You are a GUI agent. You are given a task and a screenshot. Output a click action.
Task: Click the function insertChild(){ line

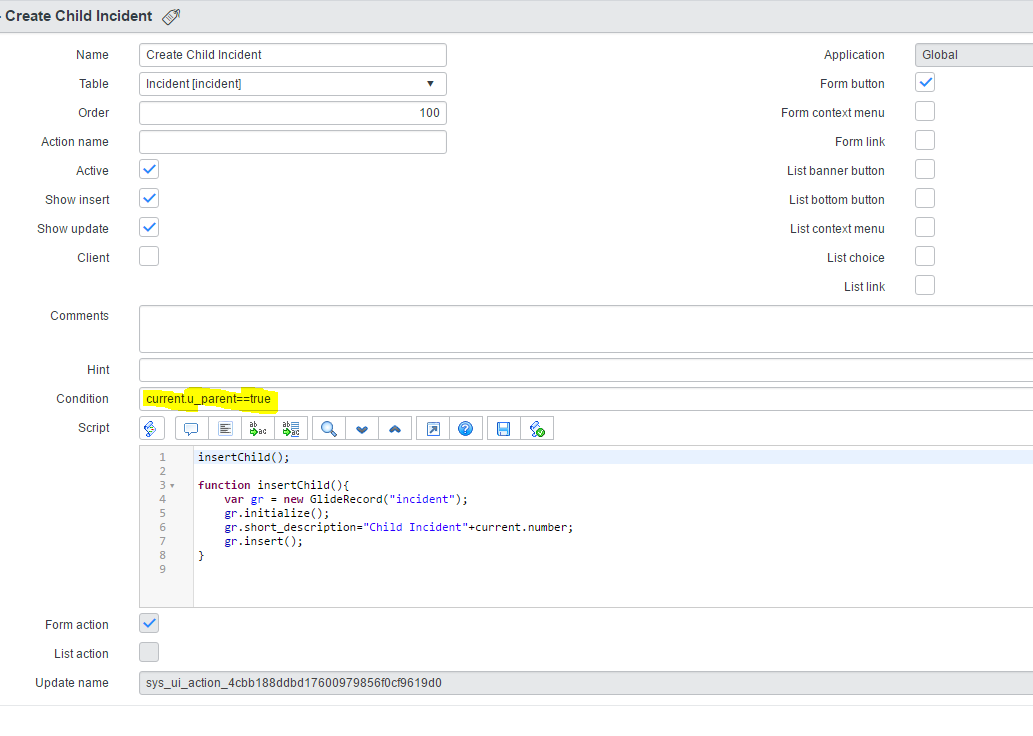pos(273,485)
